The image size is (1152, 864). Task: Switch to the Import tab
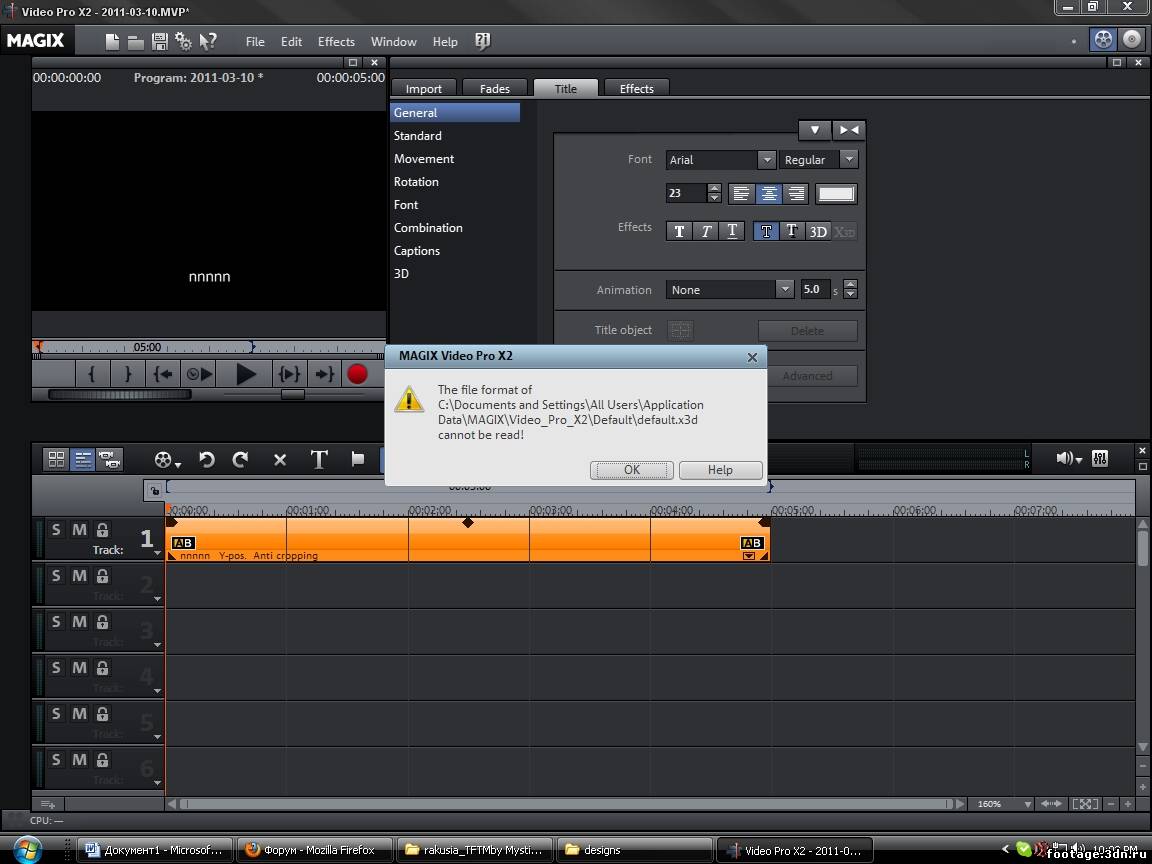(x=424, y=88)
